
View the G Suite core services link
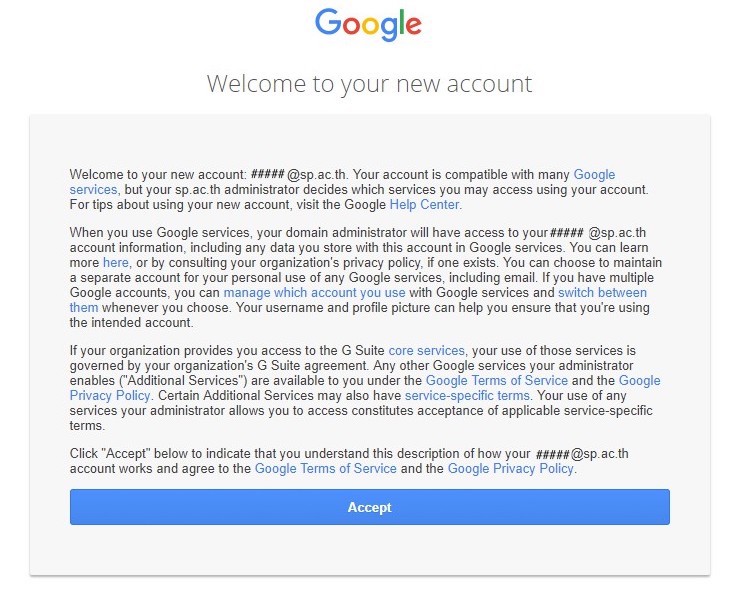point(426,351)
